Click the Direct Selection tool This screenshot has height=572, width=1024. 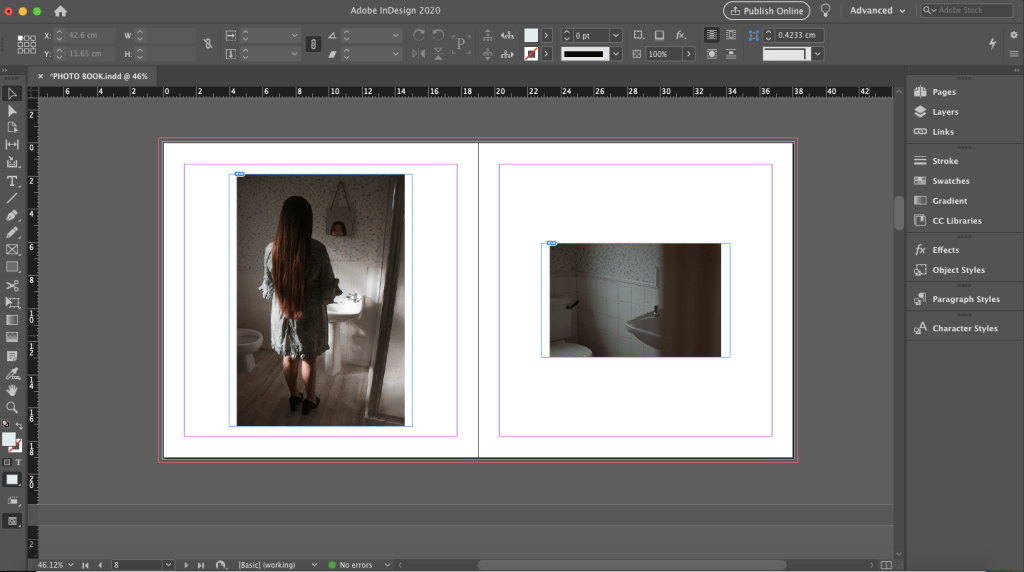point(12,110)
